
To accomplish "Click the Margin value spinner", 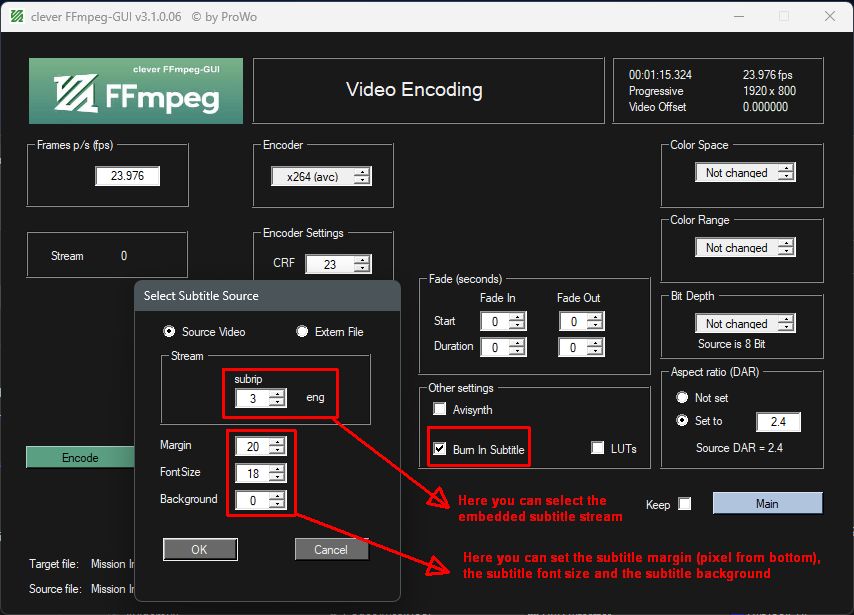I will pyautogui.click(x=261, y=446).
